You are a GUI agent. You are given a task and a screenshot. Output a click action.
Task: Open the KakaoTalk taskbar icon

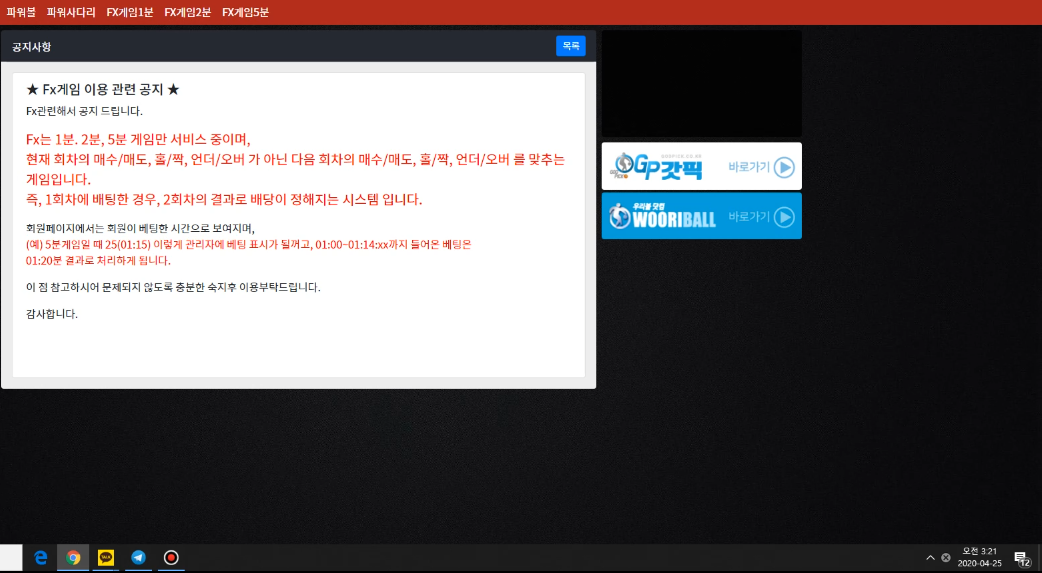click(106, 558)
